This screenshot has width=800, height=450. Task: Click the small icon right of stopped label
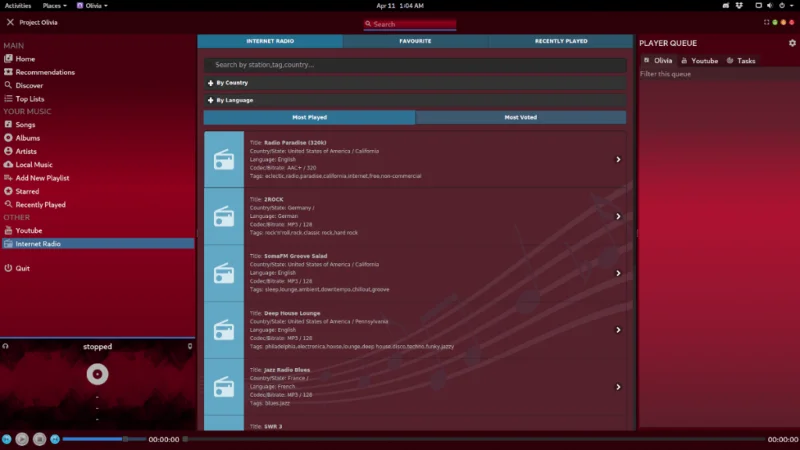190,346
